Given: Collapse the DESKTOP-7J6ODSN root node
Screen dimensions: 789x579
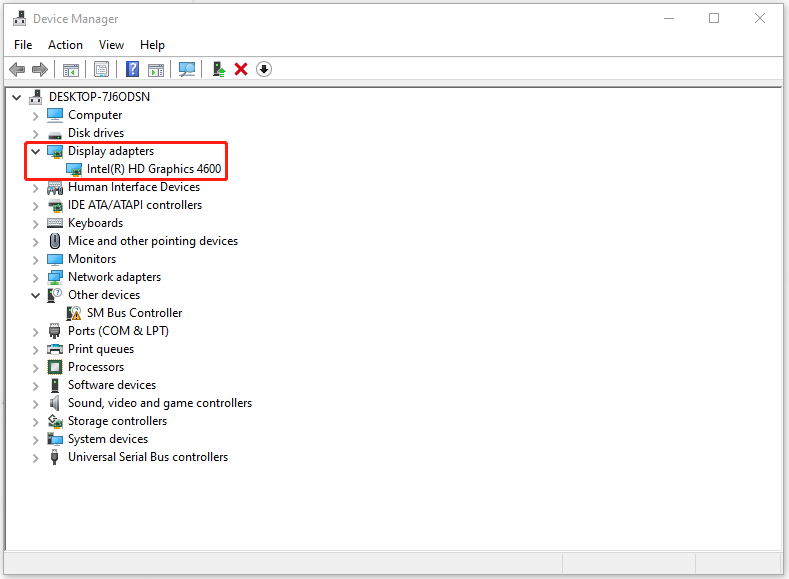Looking at the screenshot, I should click(x=17, y=97).
